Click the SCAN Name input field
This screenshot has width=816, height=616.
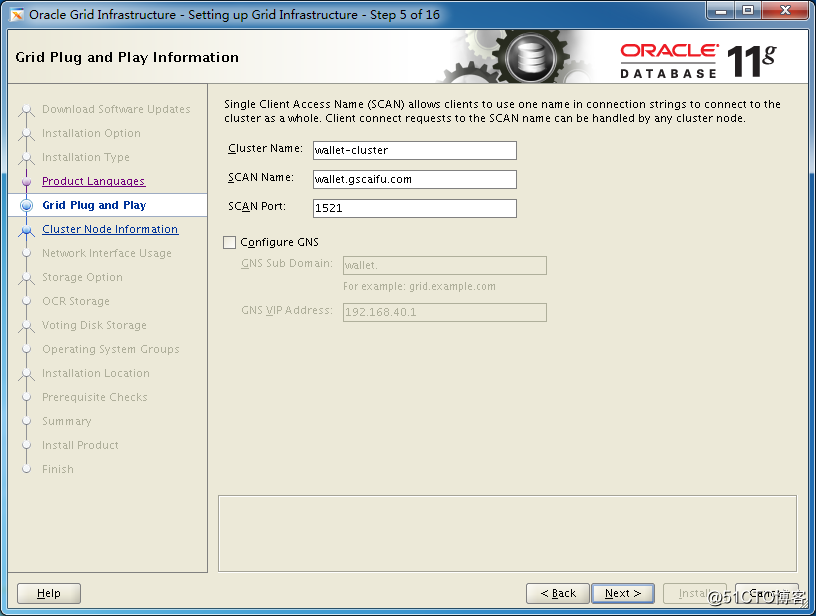(415, 179)
